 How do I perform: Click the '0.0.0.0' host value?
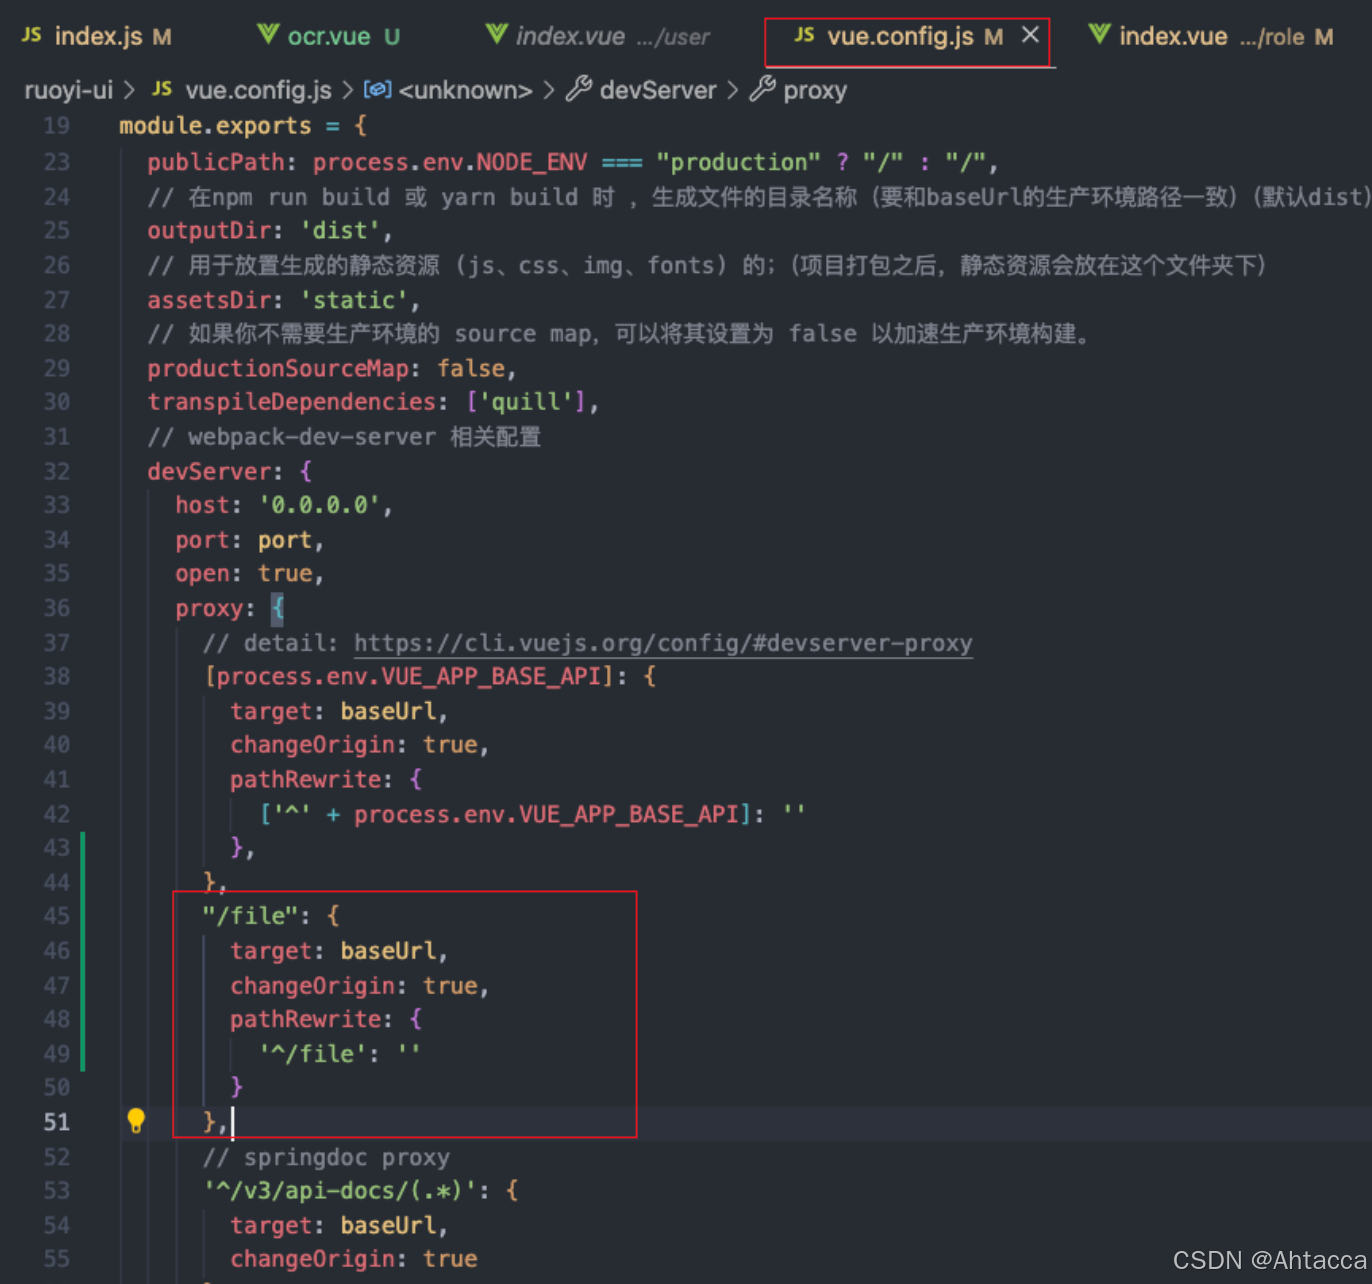coord(320,505)
